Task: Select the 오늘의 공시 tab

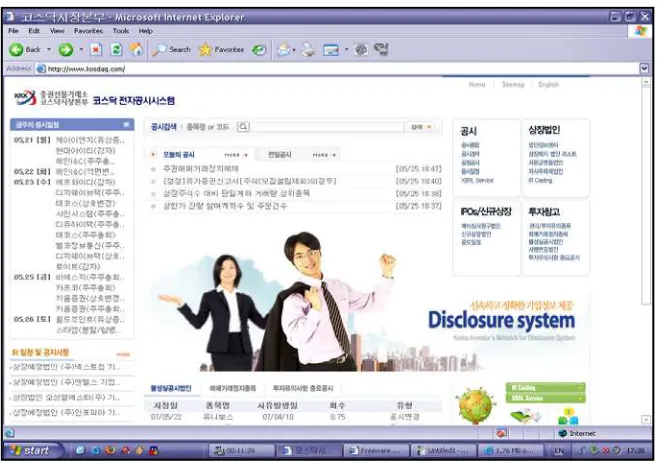Action: (x=179, y=155)
